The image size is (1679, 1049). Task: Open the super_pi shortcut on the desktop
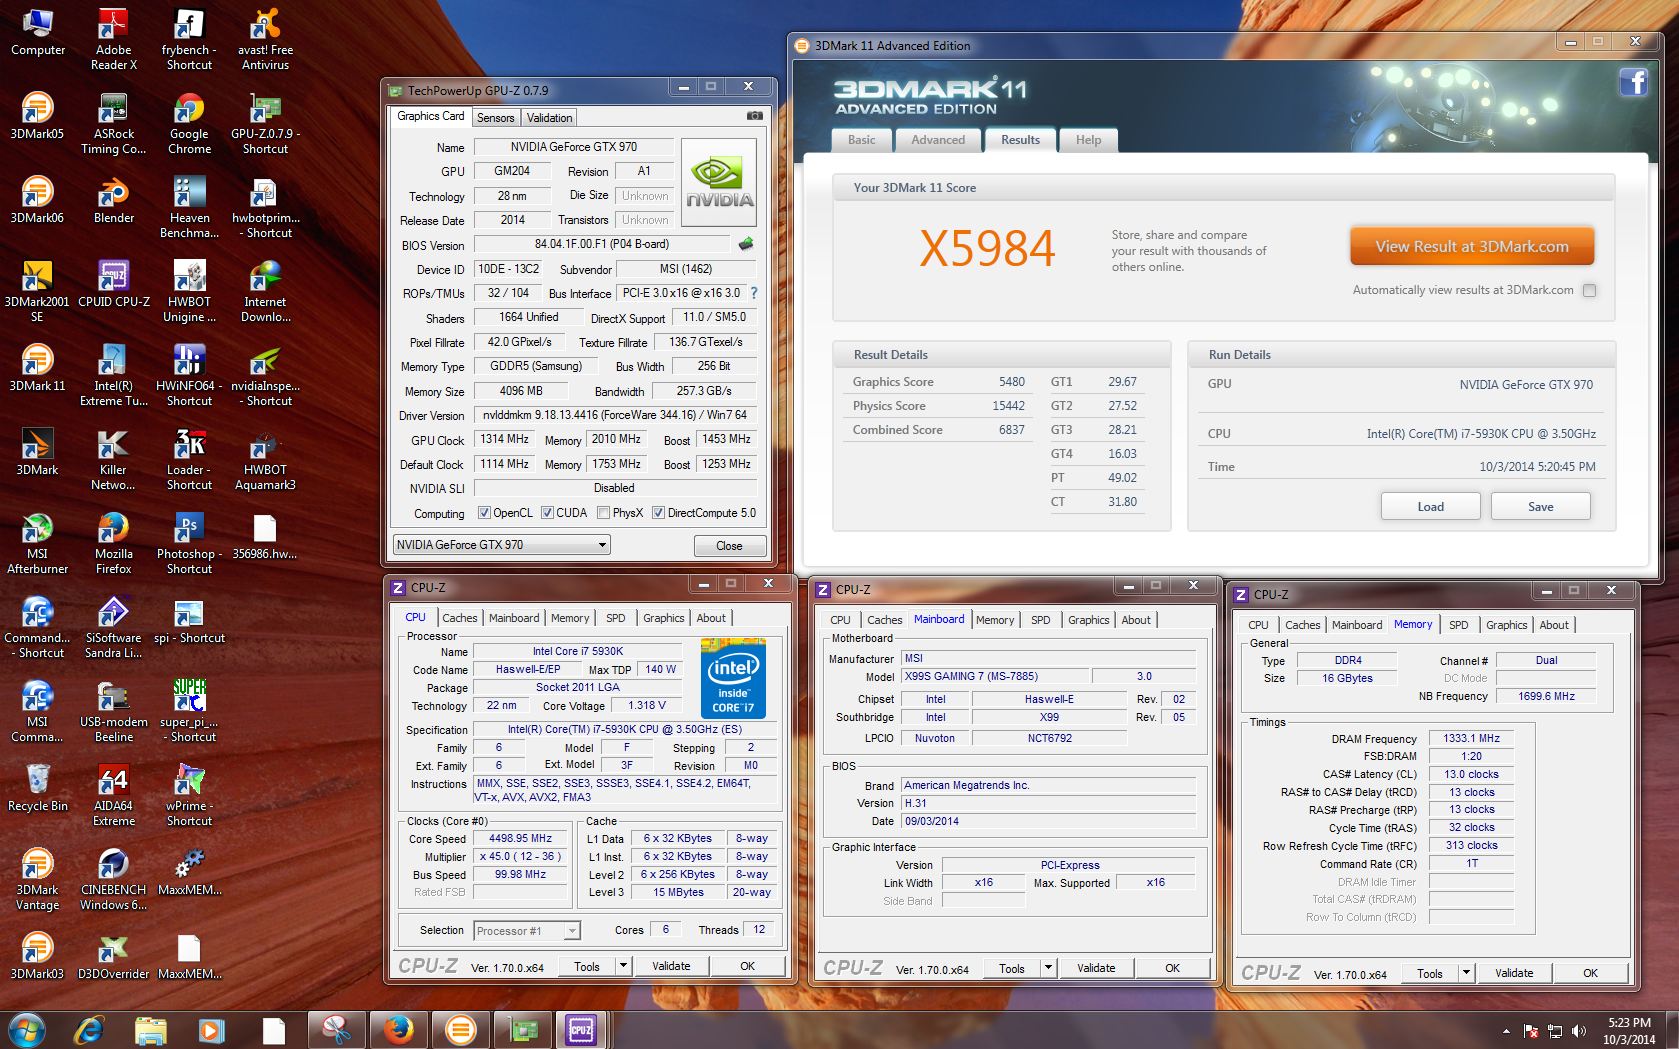click(x=189, y=711)
